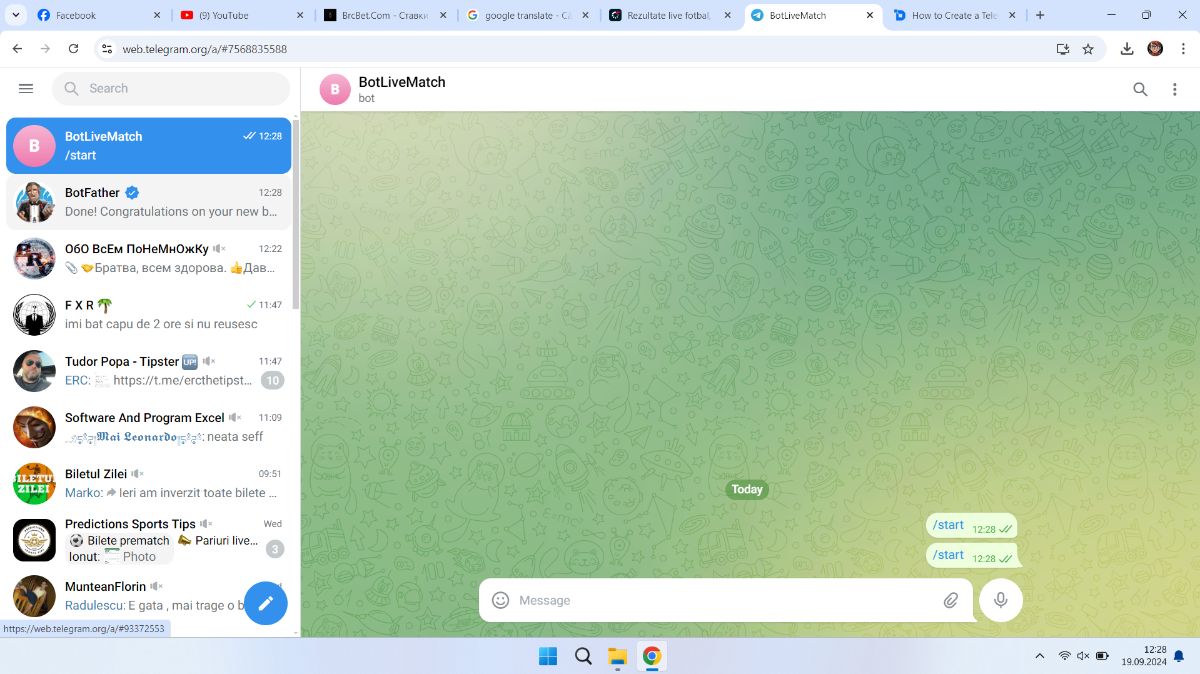The image size is (1200, 674).
Task: Switch to the google translate tab
Action: click(527, 16)
